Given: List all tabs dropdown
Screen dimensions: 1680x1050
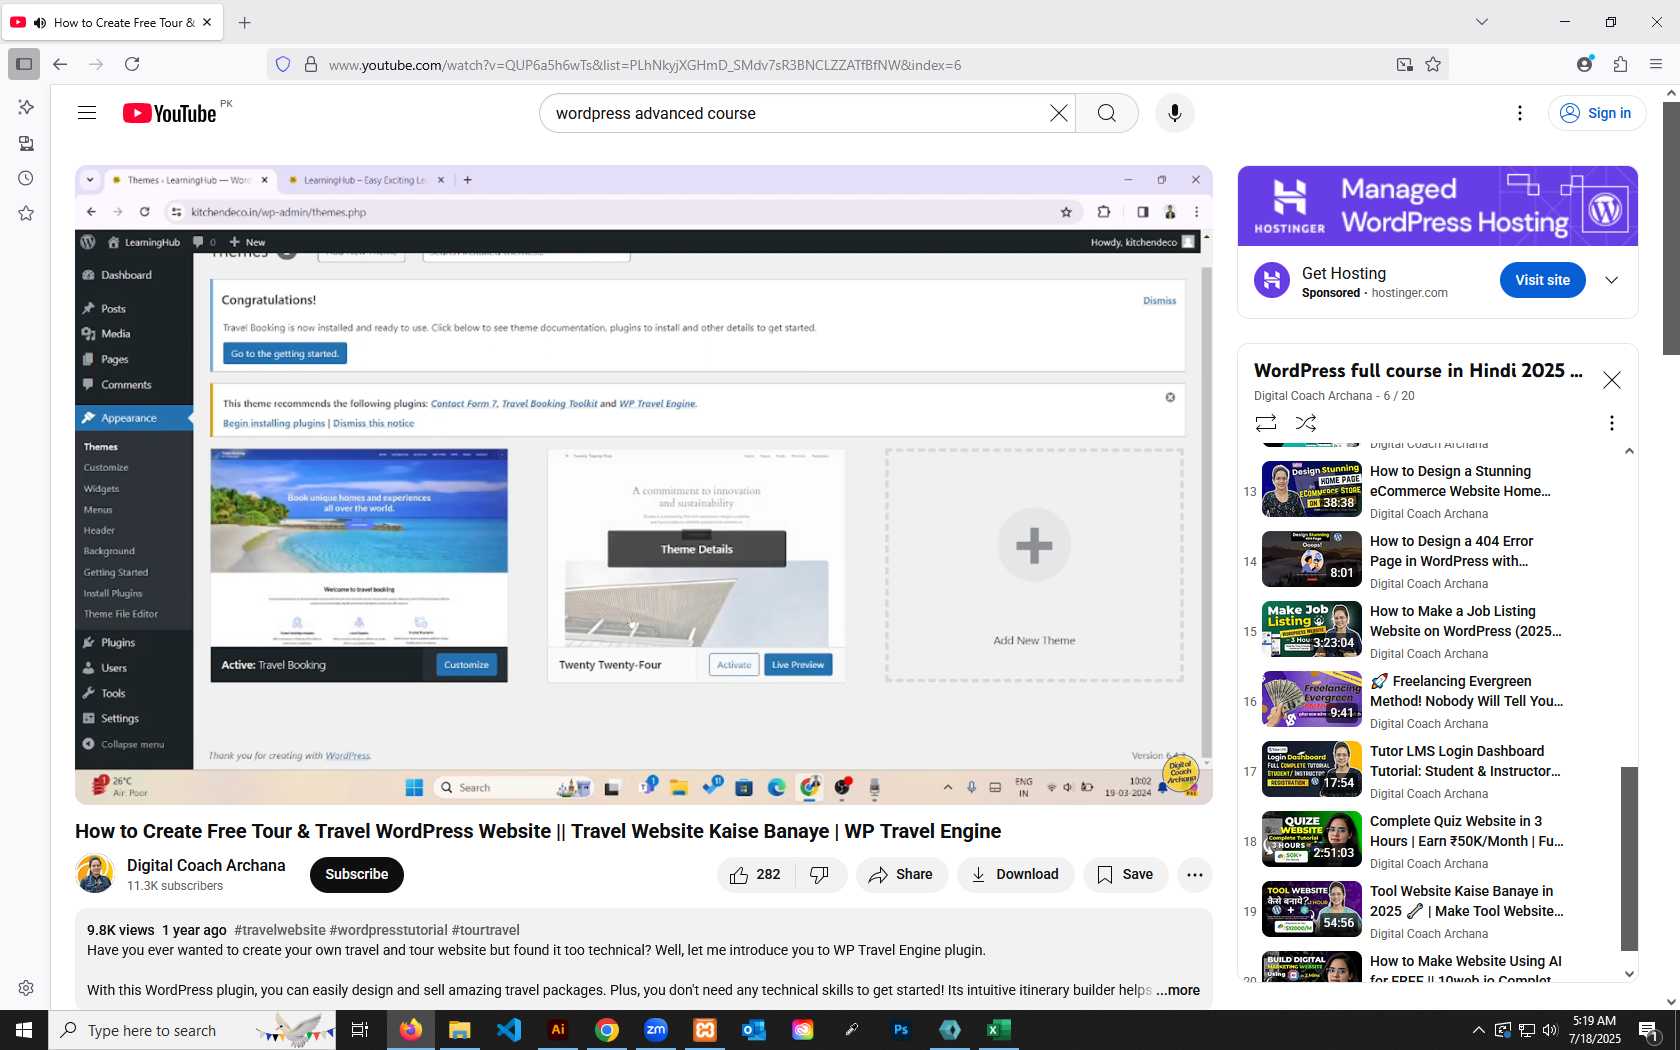Looking at the screenshot, I should click(1482, 22).
